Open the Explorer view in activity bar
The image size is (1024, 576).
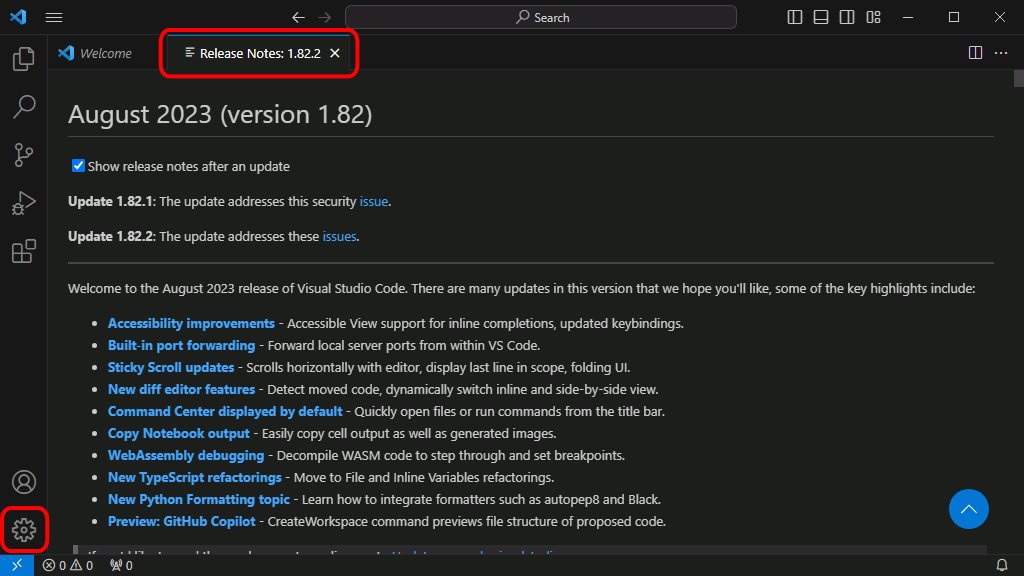point(24,59)
